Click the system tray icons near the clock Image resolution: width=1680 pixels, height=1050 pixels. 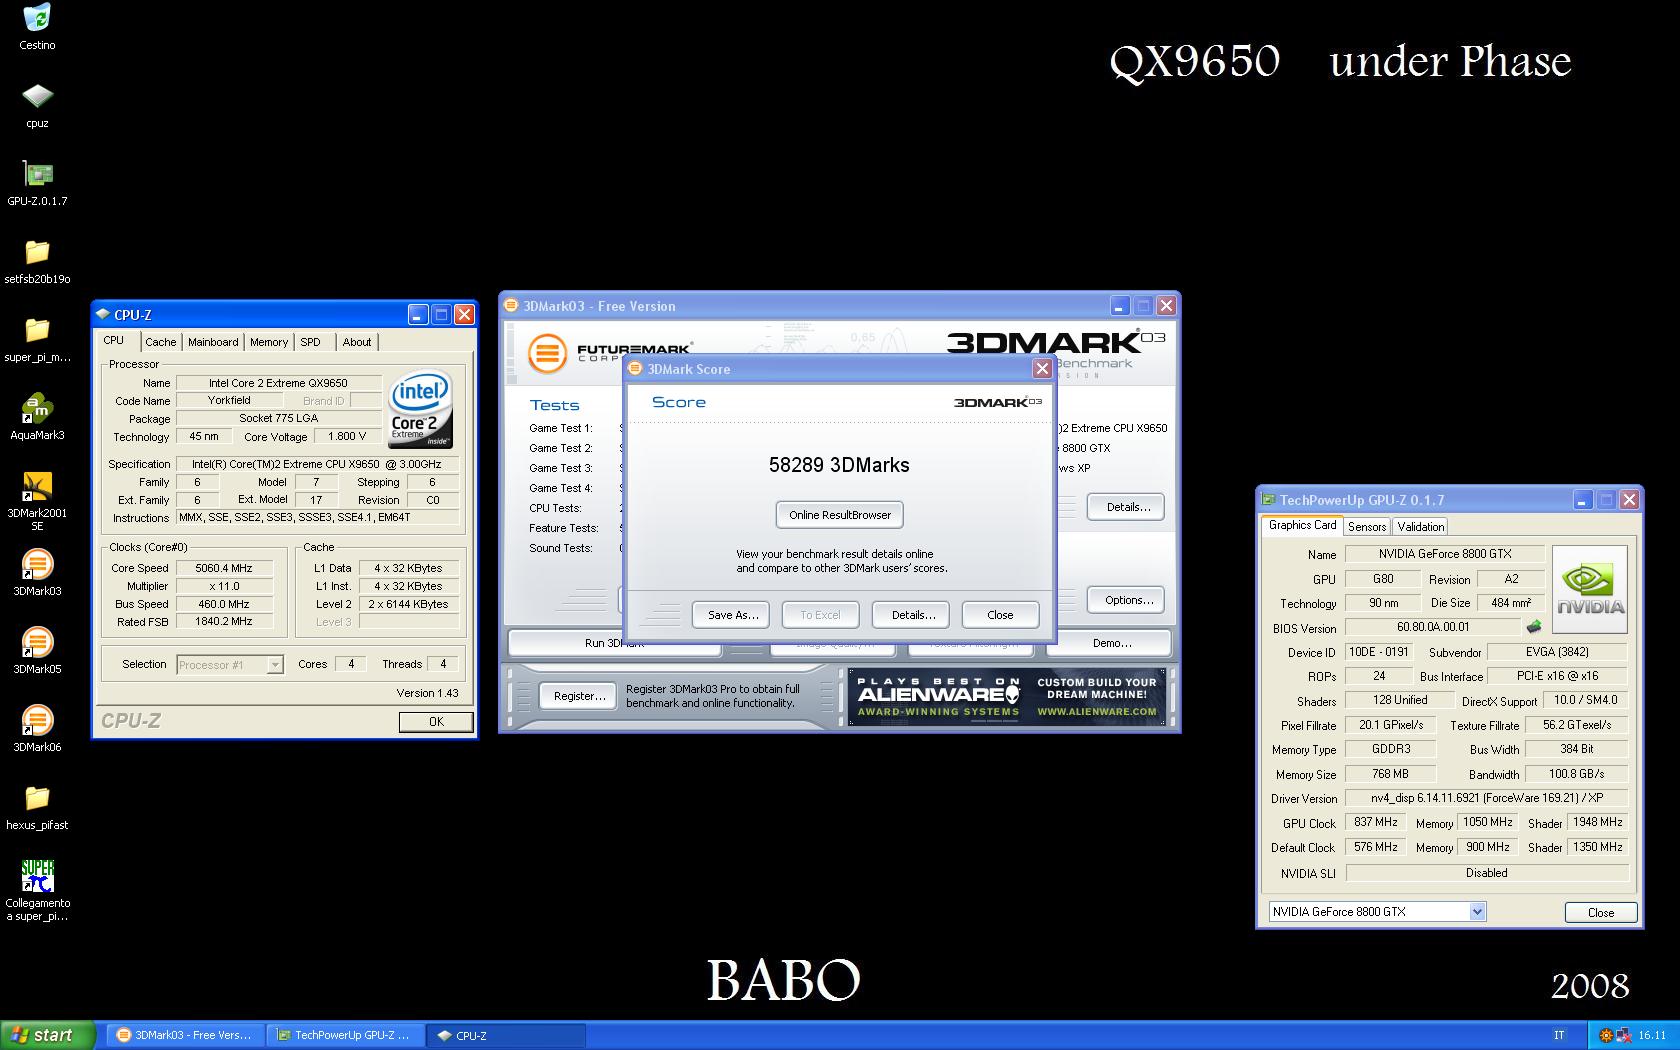coord(1614,1035)
